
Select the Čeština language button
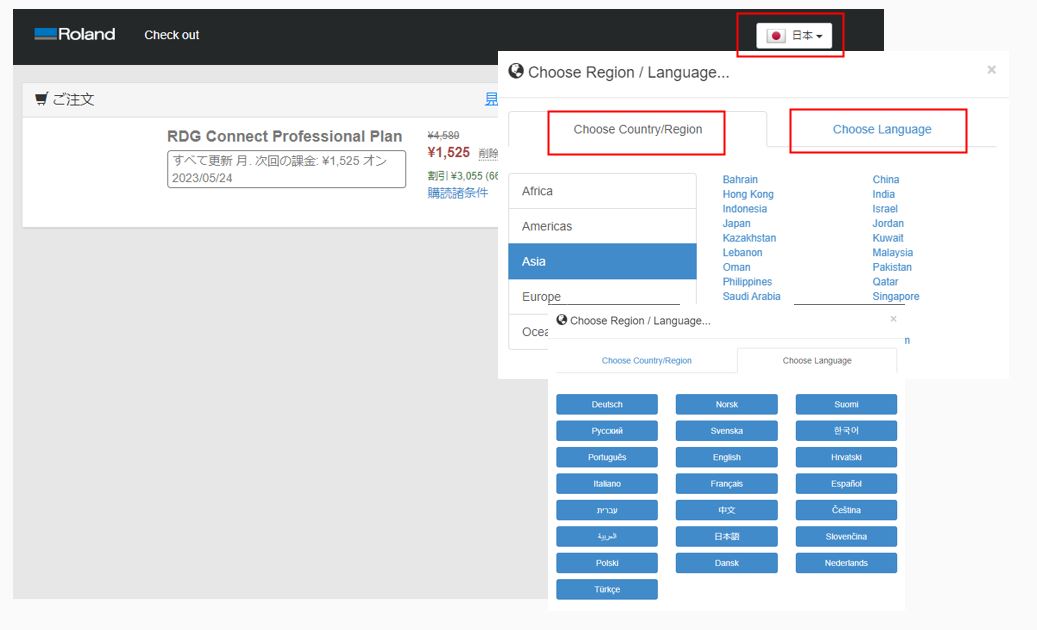846,510
